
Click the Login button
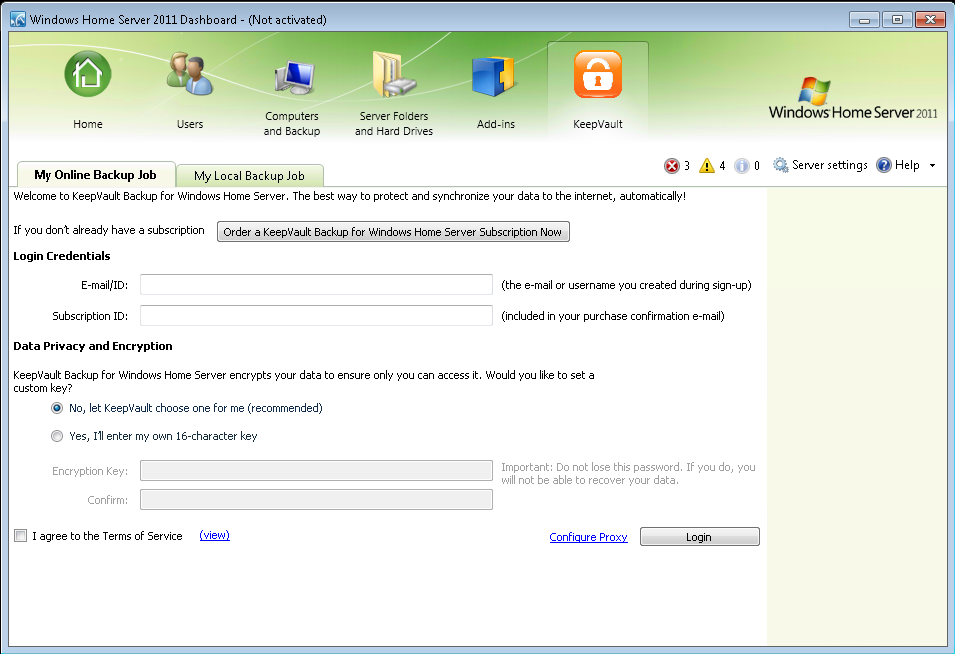699,537
